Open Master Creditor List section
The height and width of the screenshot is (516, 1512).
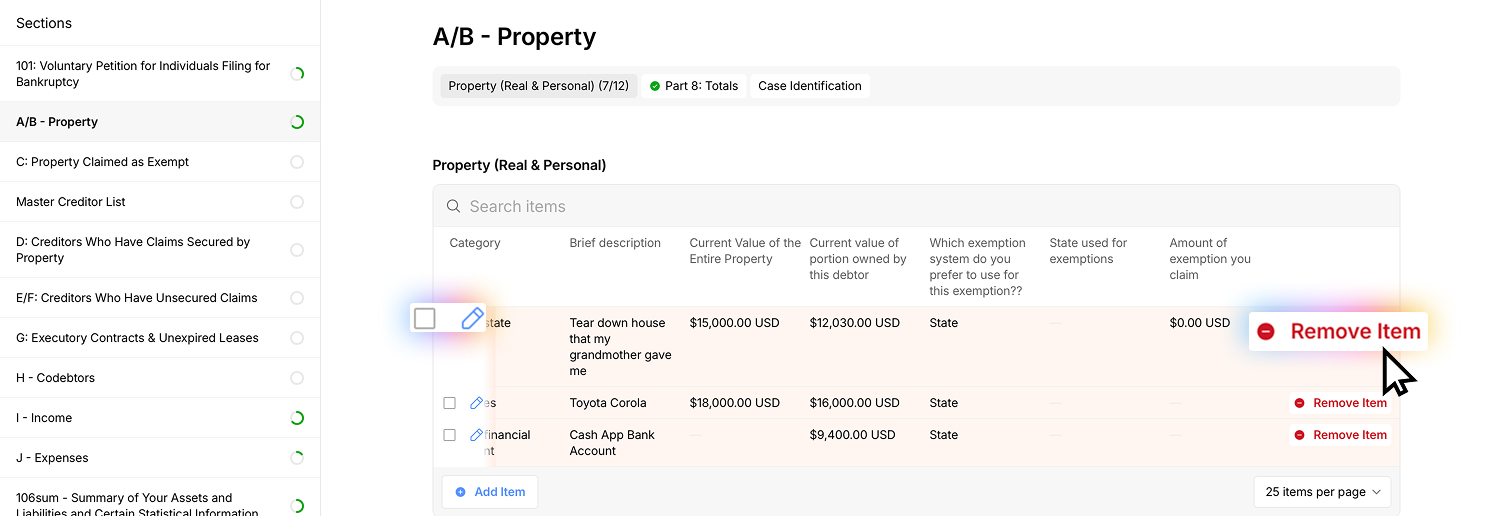pos(71,202)
